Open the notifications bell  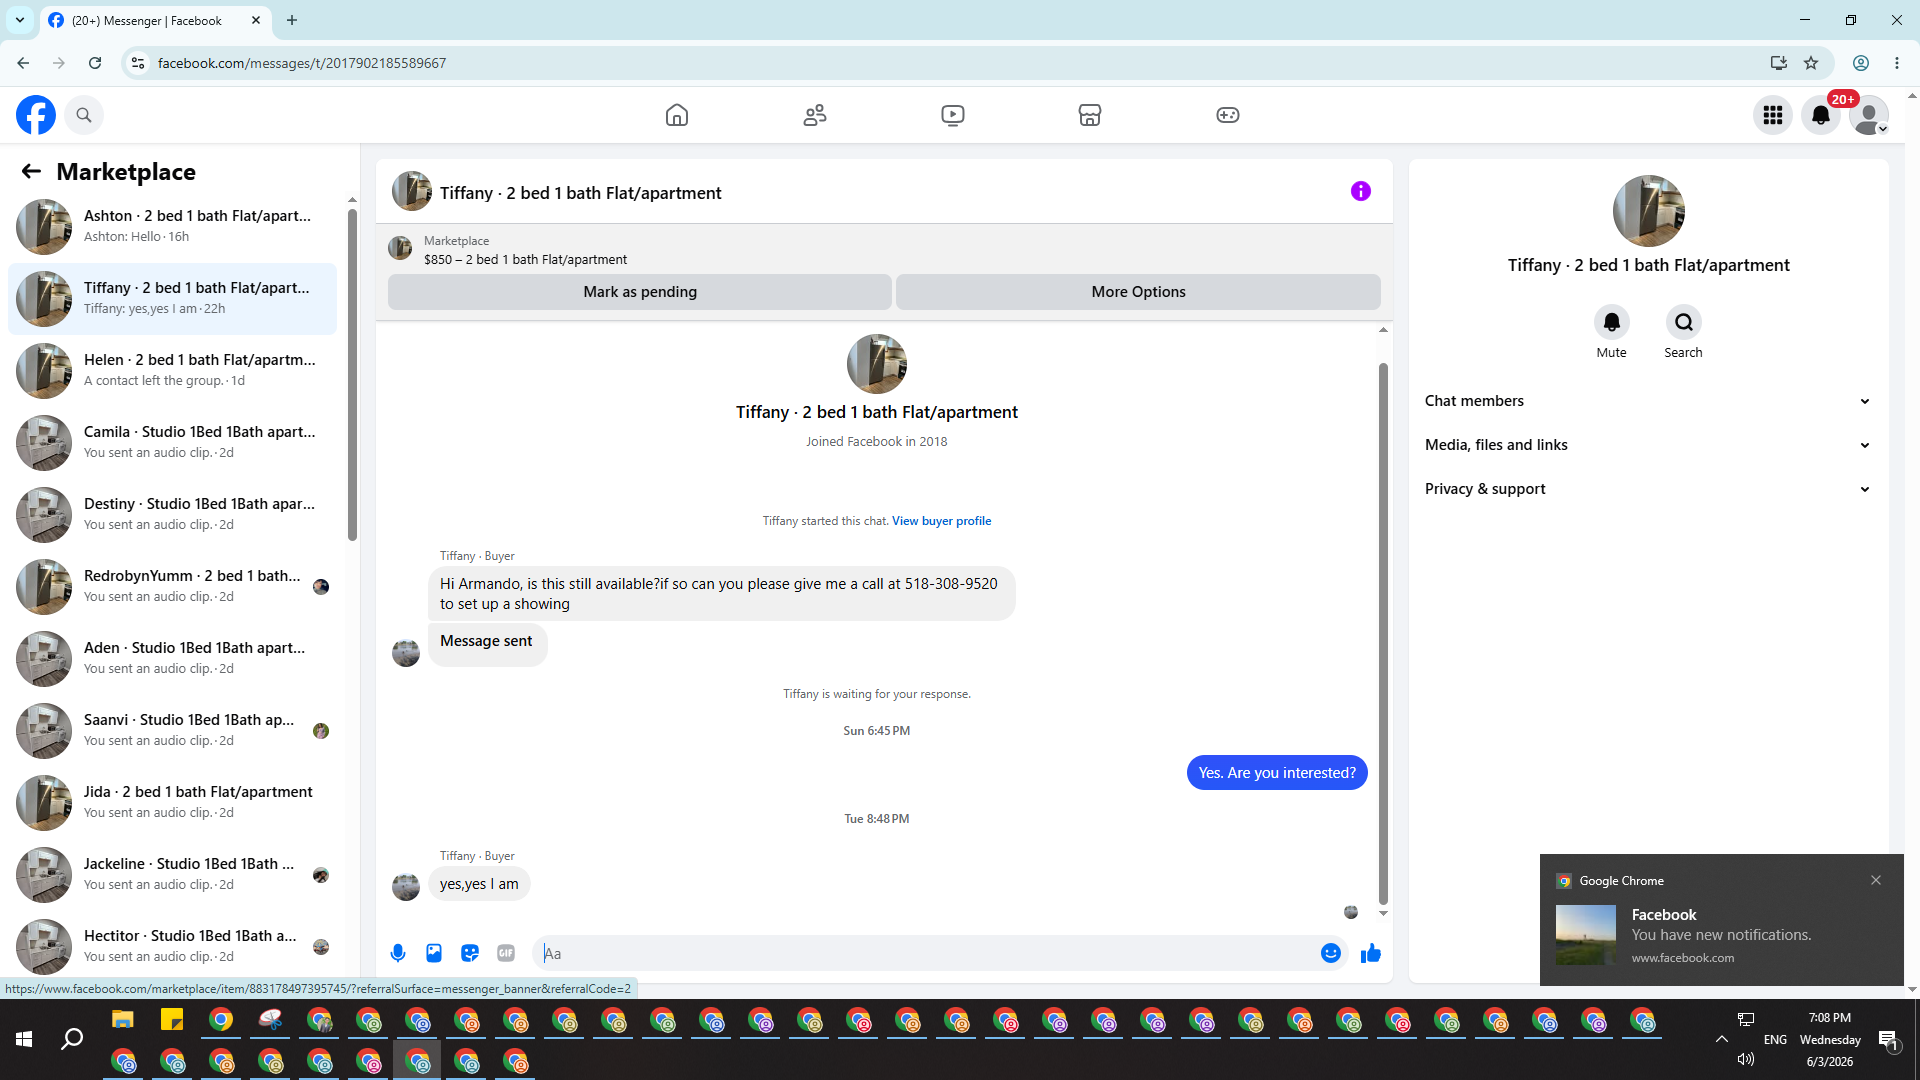(1821, 115)
